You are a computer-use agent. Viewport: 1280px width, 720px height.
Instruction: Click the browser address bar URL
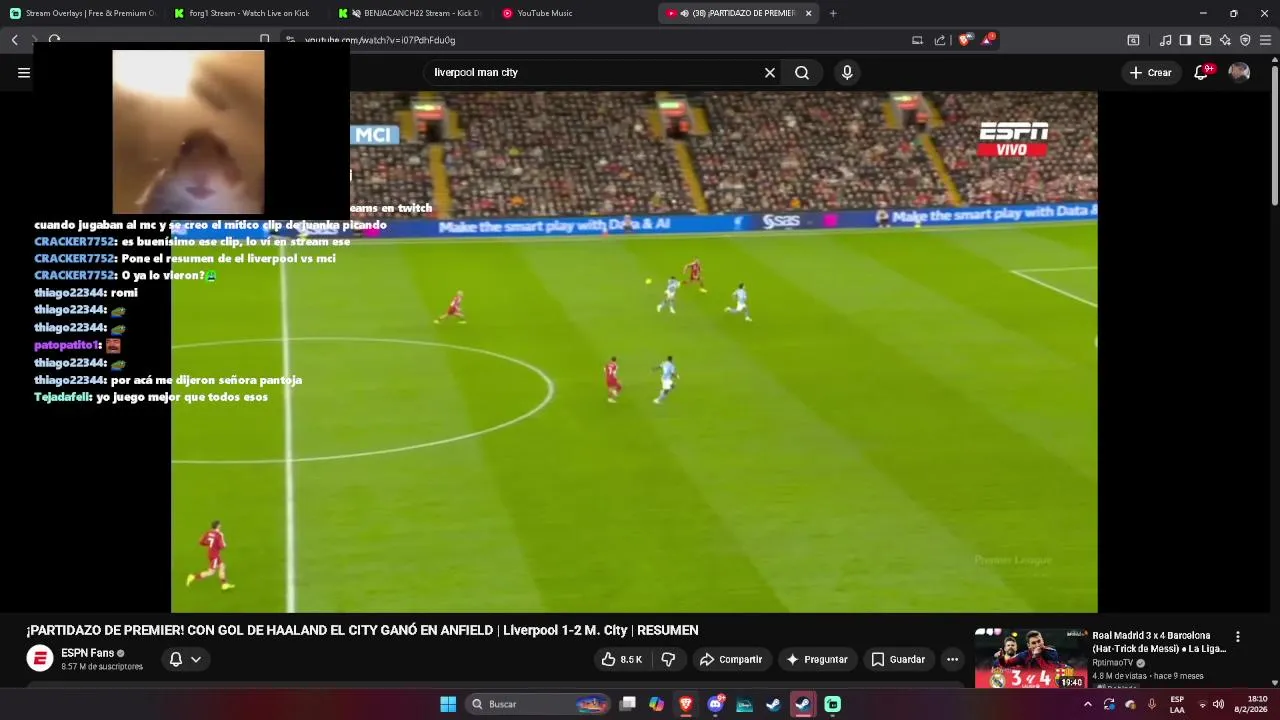[380, 40]
